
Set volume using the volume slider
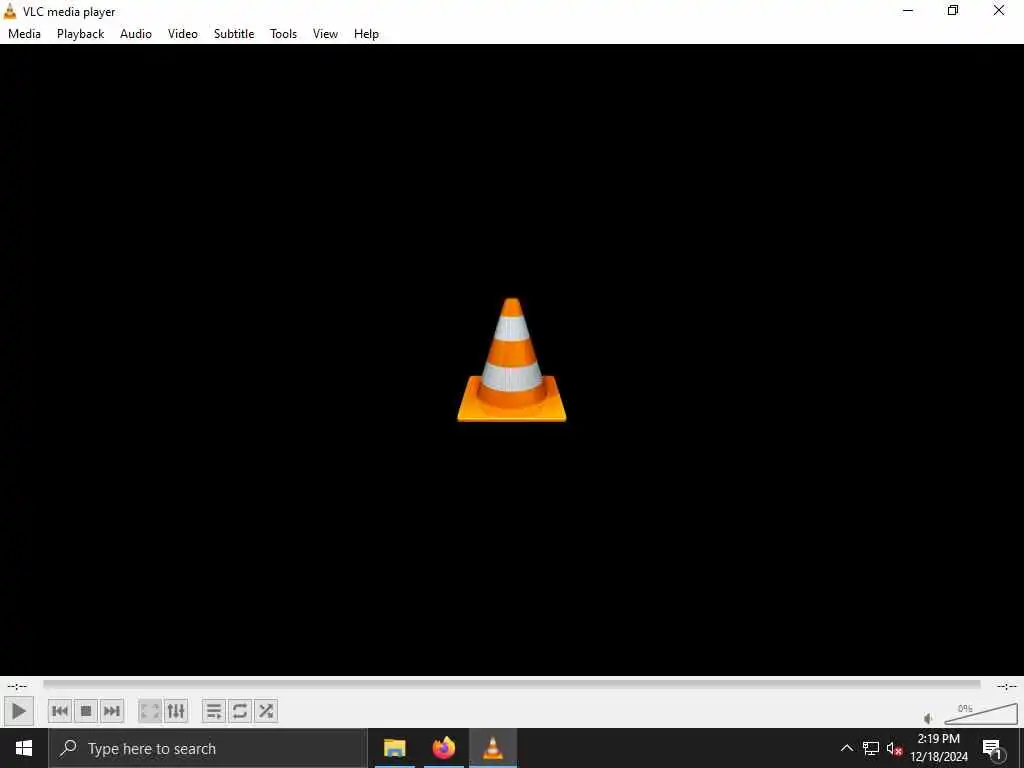981,714
